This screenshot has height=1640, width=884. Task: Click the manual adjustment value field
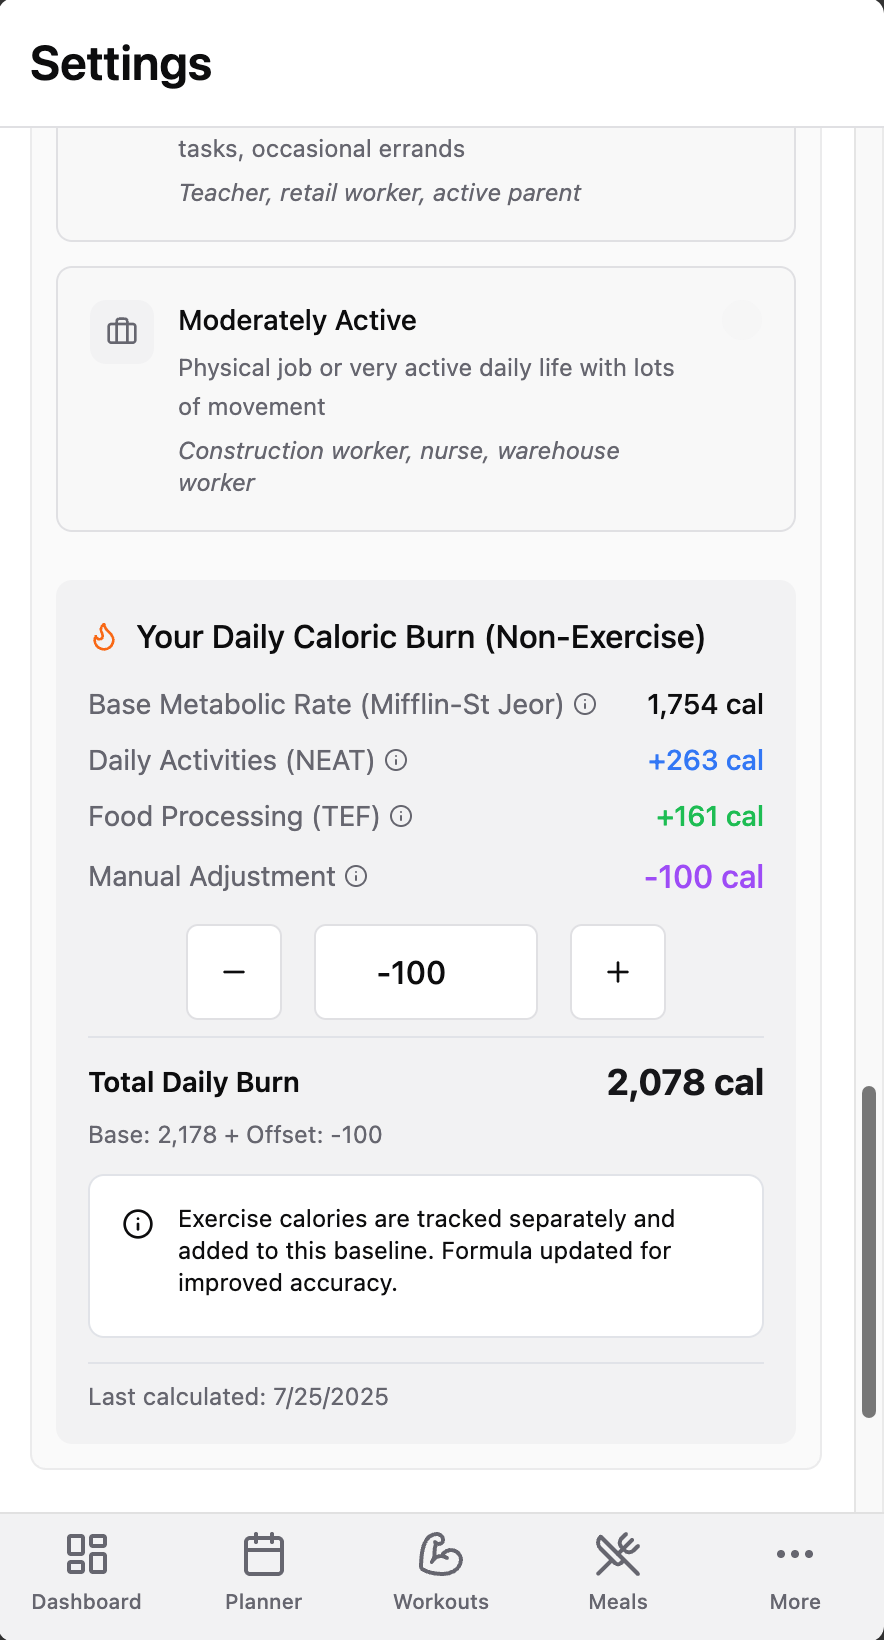click(x=426, y=972)
